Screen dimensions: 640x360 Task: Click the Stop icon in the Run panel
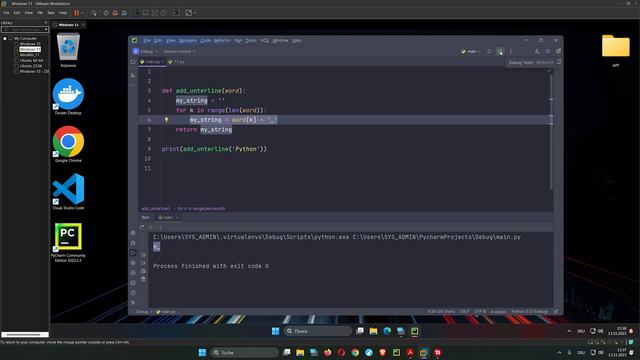151,227
